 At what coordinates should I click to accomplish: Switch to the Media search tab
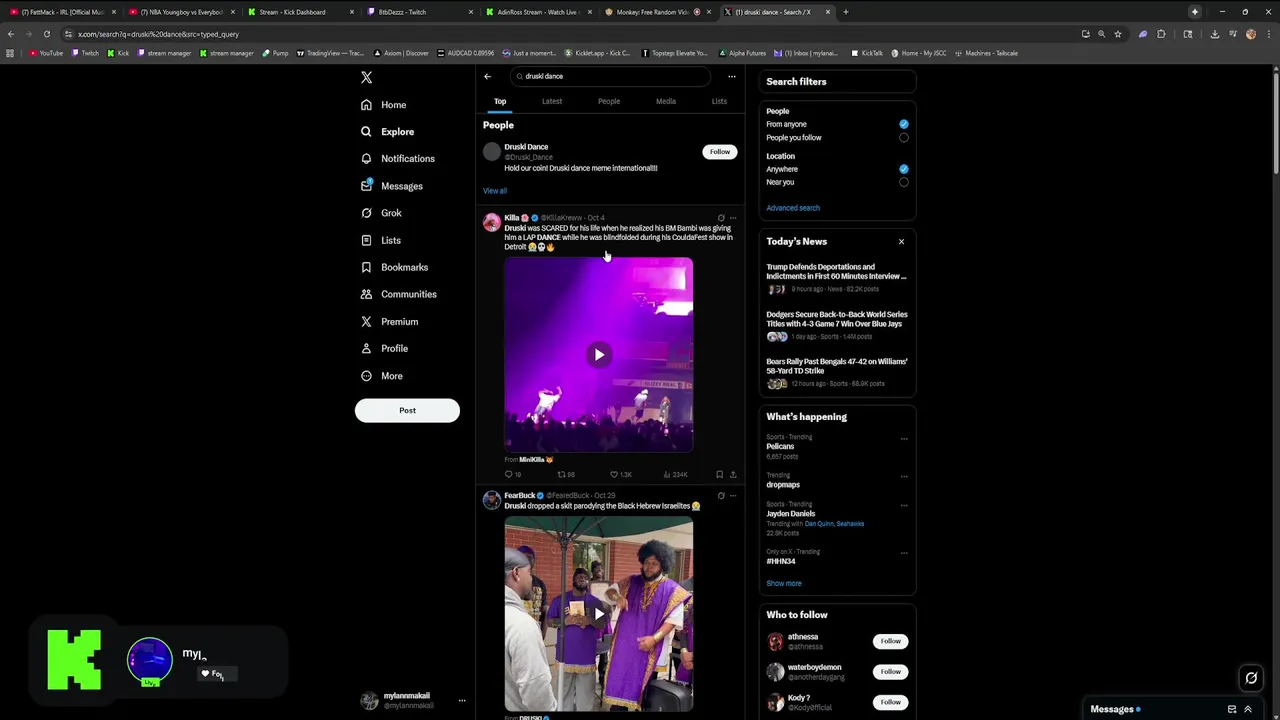pyautogui.click(x=666, y=101)
